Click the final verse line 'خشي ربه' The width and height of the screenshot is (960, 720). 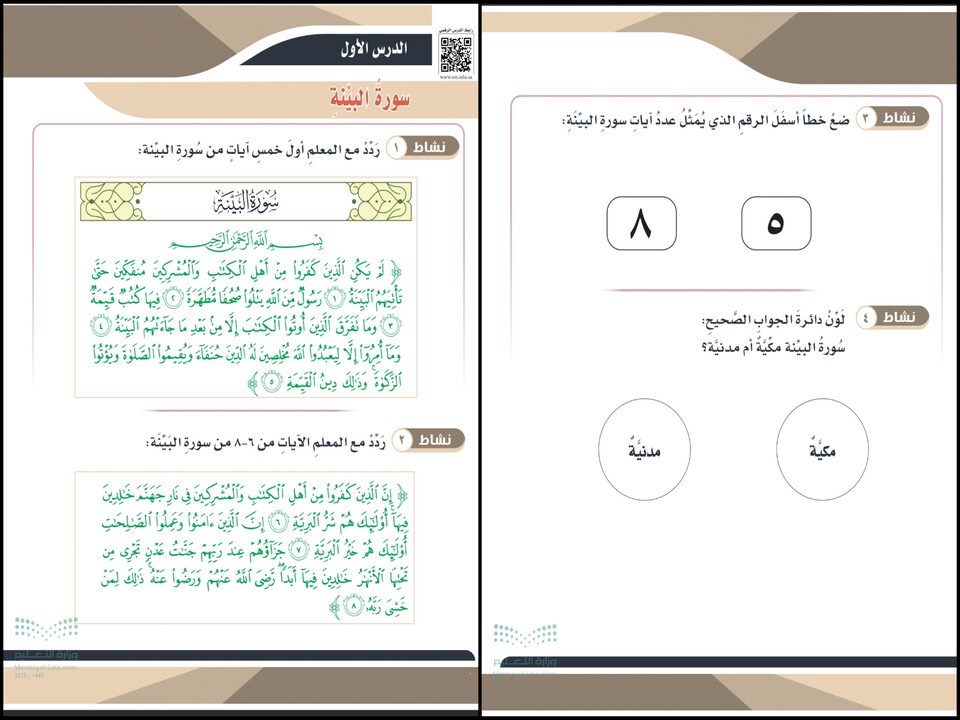[369, 606]
